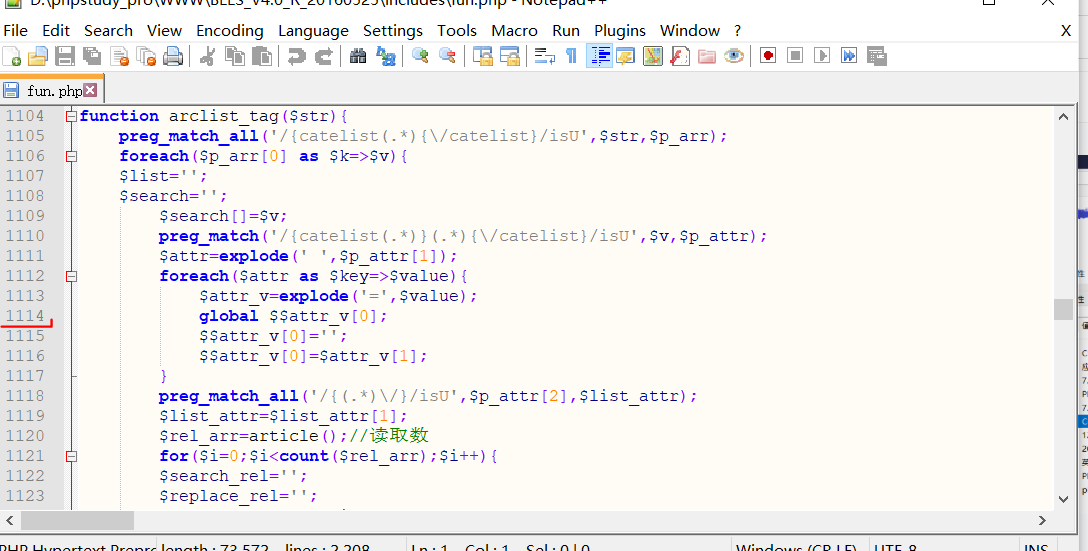Click the vertical scrollbar down arrow
Screen dimensions: 1088x551
click(1063, 499)
